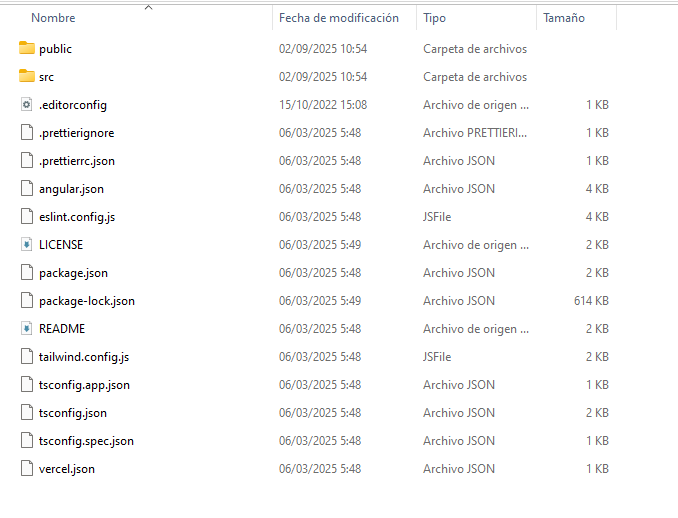Image resolution: width=678 pixels, height=518 pixels.
Task: Select the tsconfig.spec.json file
Action: pyautogui.click(x=86, y=440)
